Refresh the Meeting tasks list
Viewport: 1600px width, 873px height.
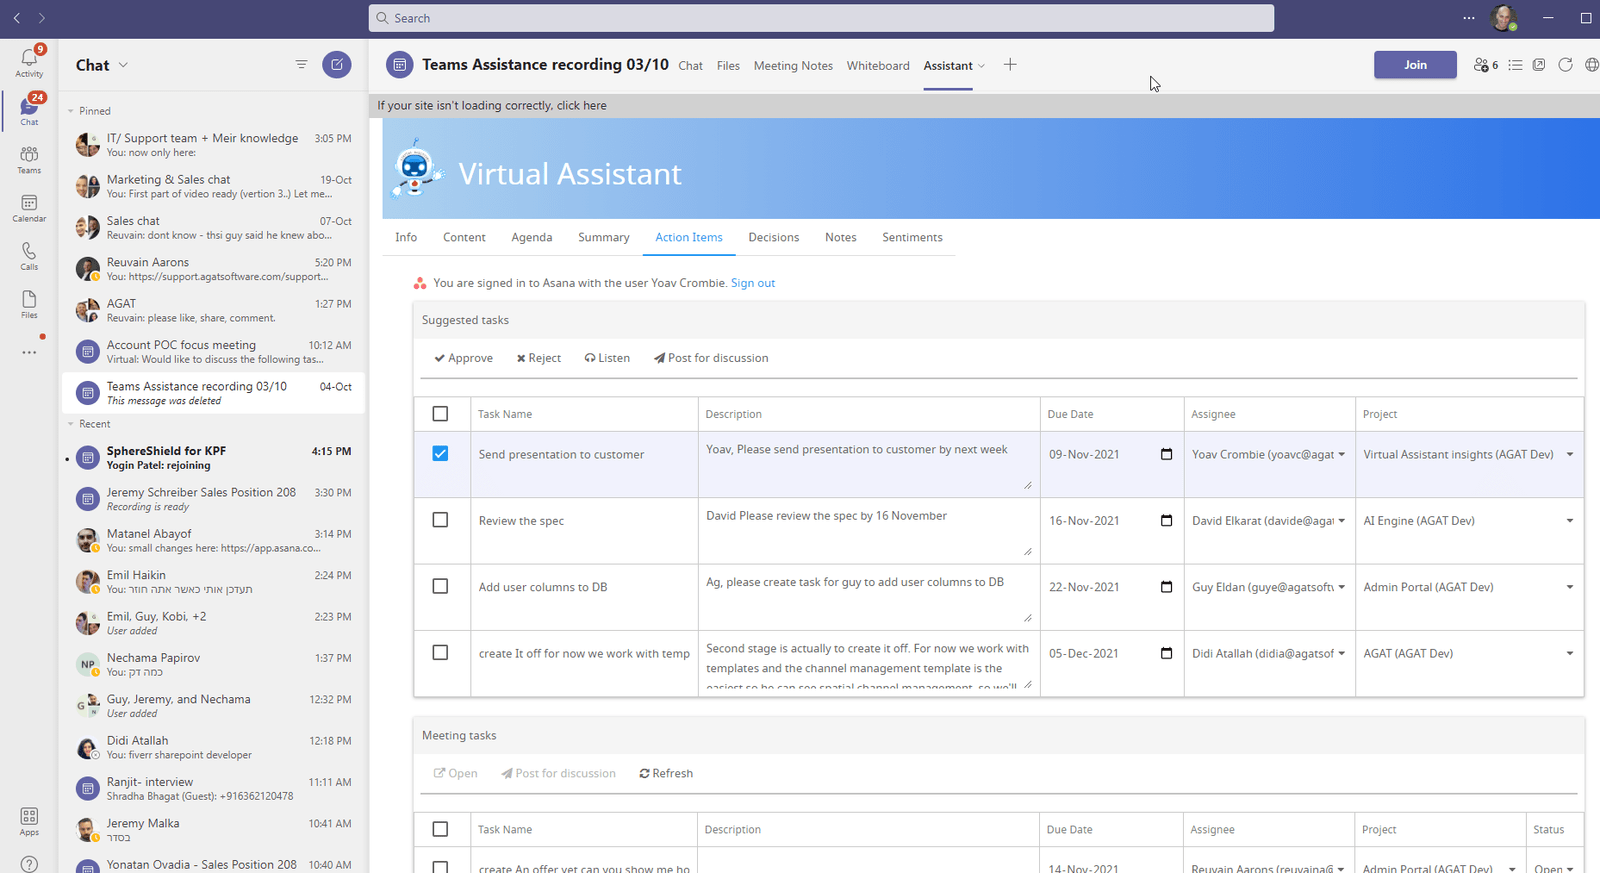[x=666, y=773]
